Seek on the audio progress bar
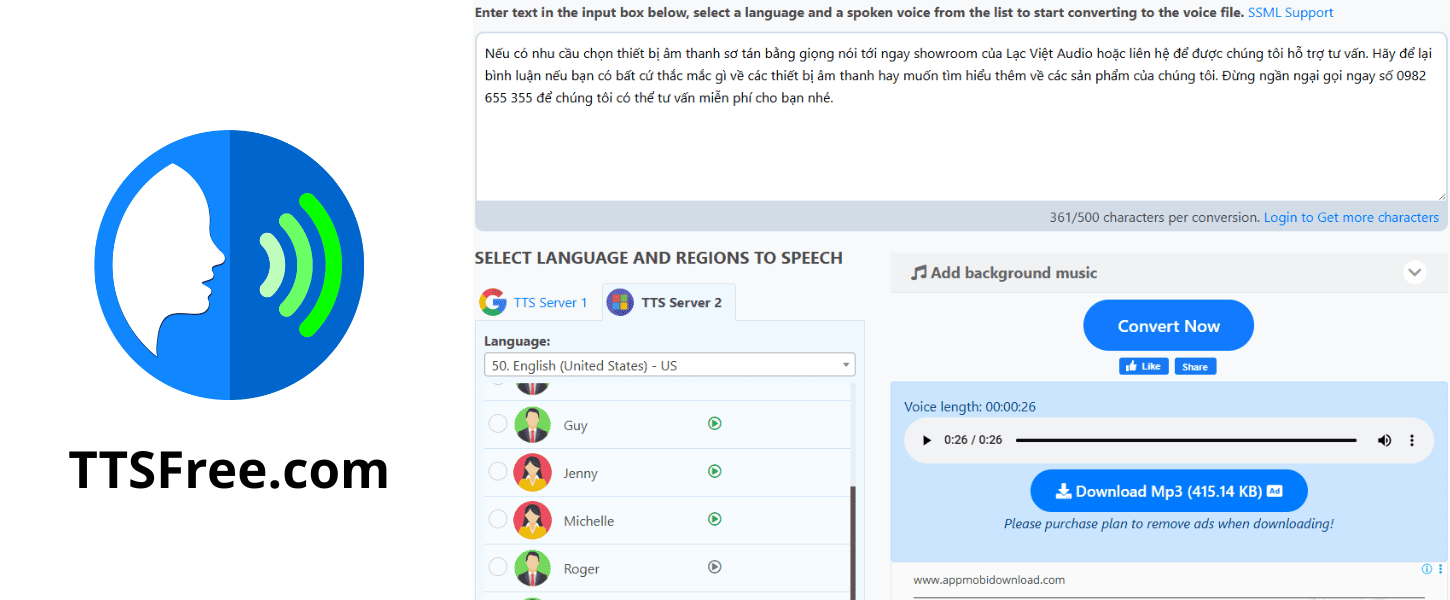This screenshot has width=1450, height=600. pos(1186,440)
